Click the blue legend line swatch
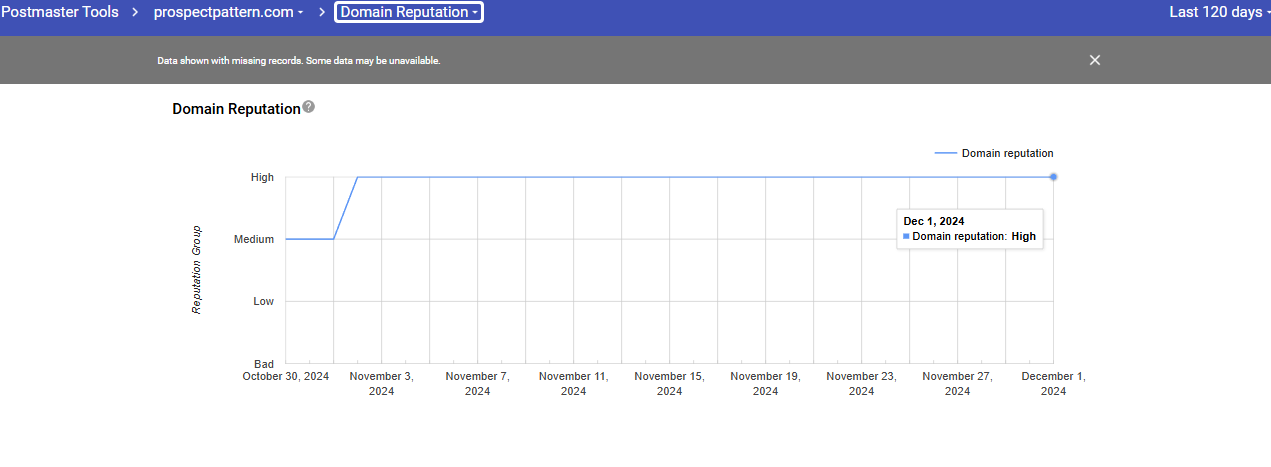The height and width of the screenshot is (467, 1271). pos(946,153)
